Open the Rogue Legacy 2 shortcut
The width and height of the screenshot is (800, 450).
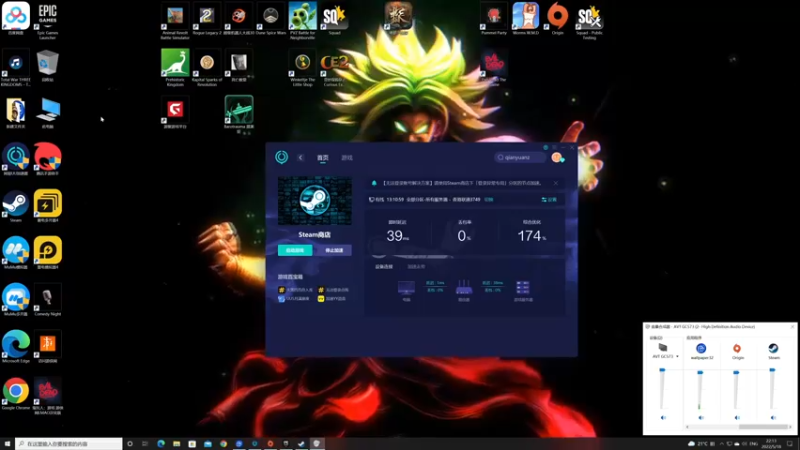click(207, 19)
